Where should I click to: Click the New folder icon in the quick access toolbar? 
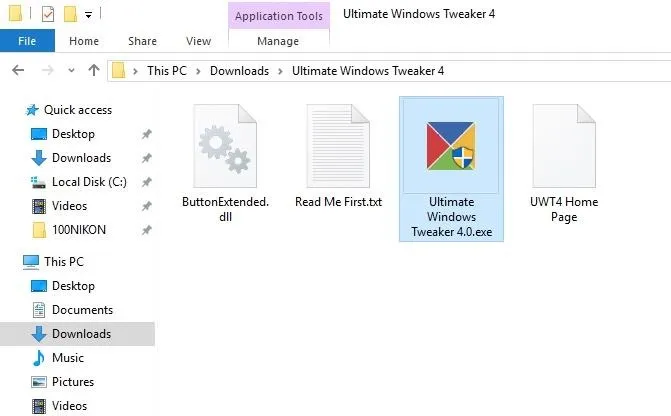coord(70,14)
